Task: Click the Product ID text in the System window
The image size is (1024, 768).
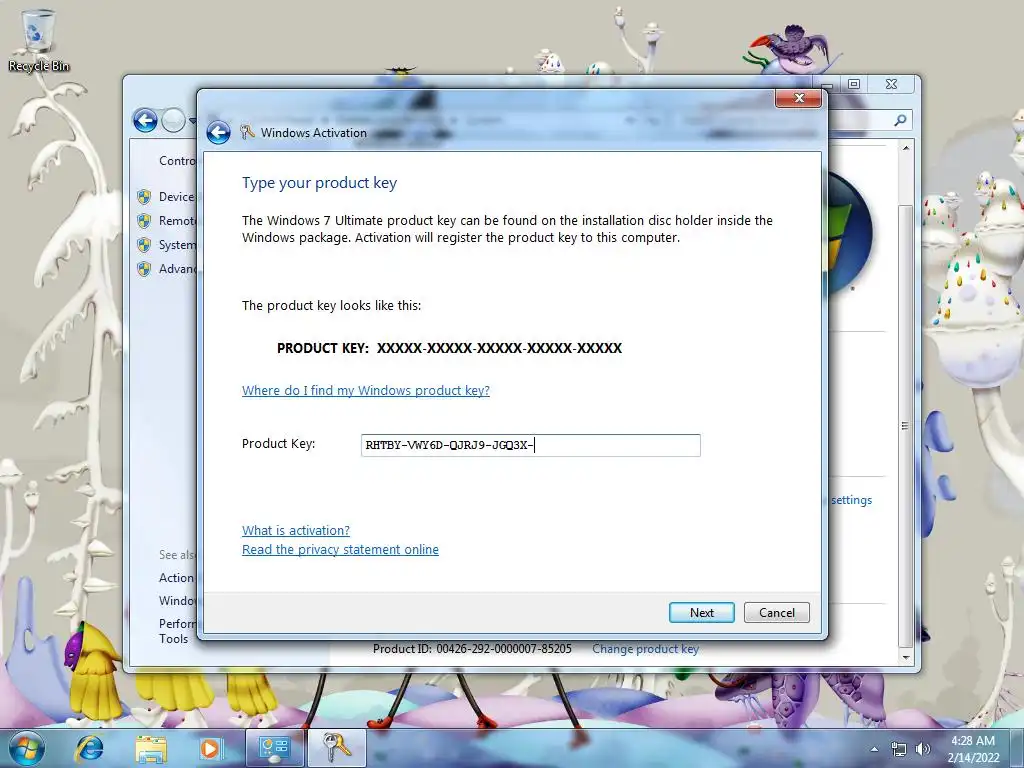Action: click(x=472, y=648)
